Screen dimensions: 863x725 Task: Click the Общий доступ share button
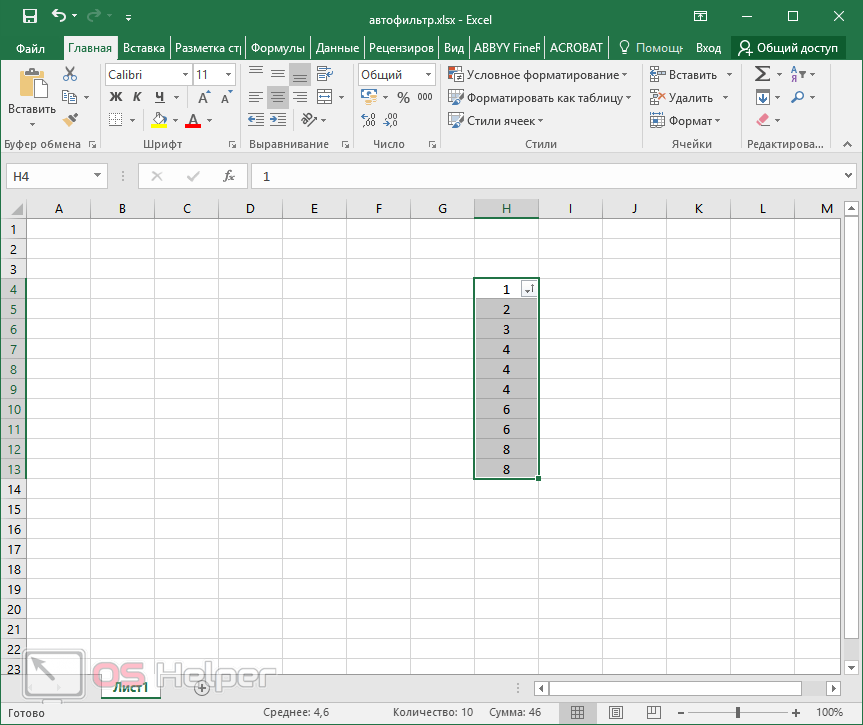tap(788, 47)
